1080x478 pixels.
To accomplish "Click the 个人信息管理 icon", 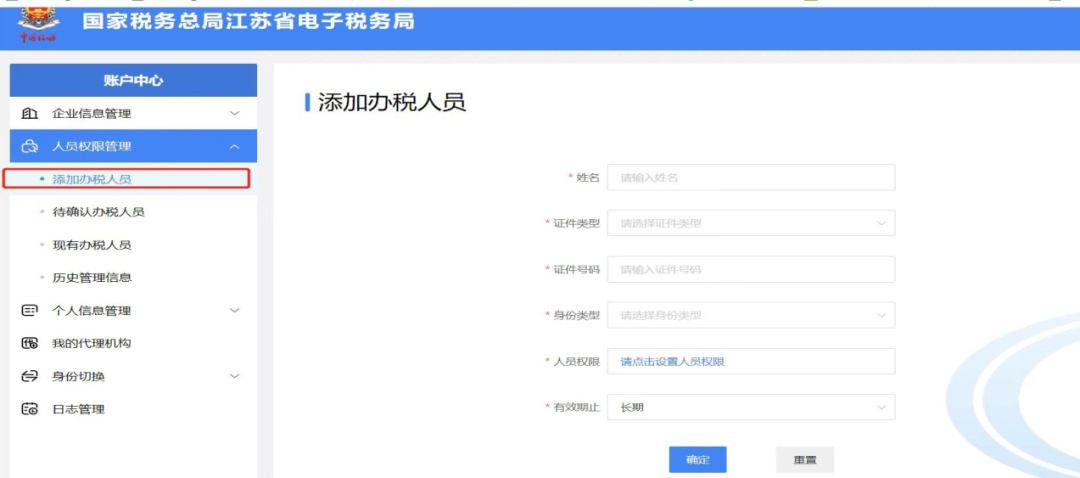I will pyautogui.click(x=30, y=311).
